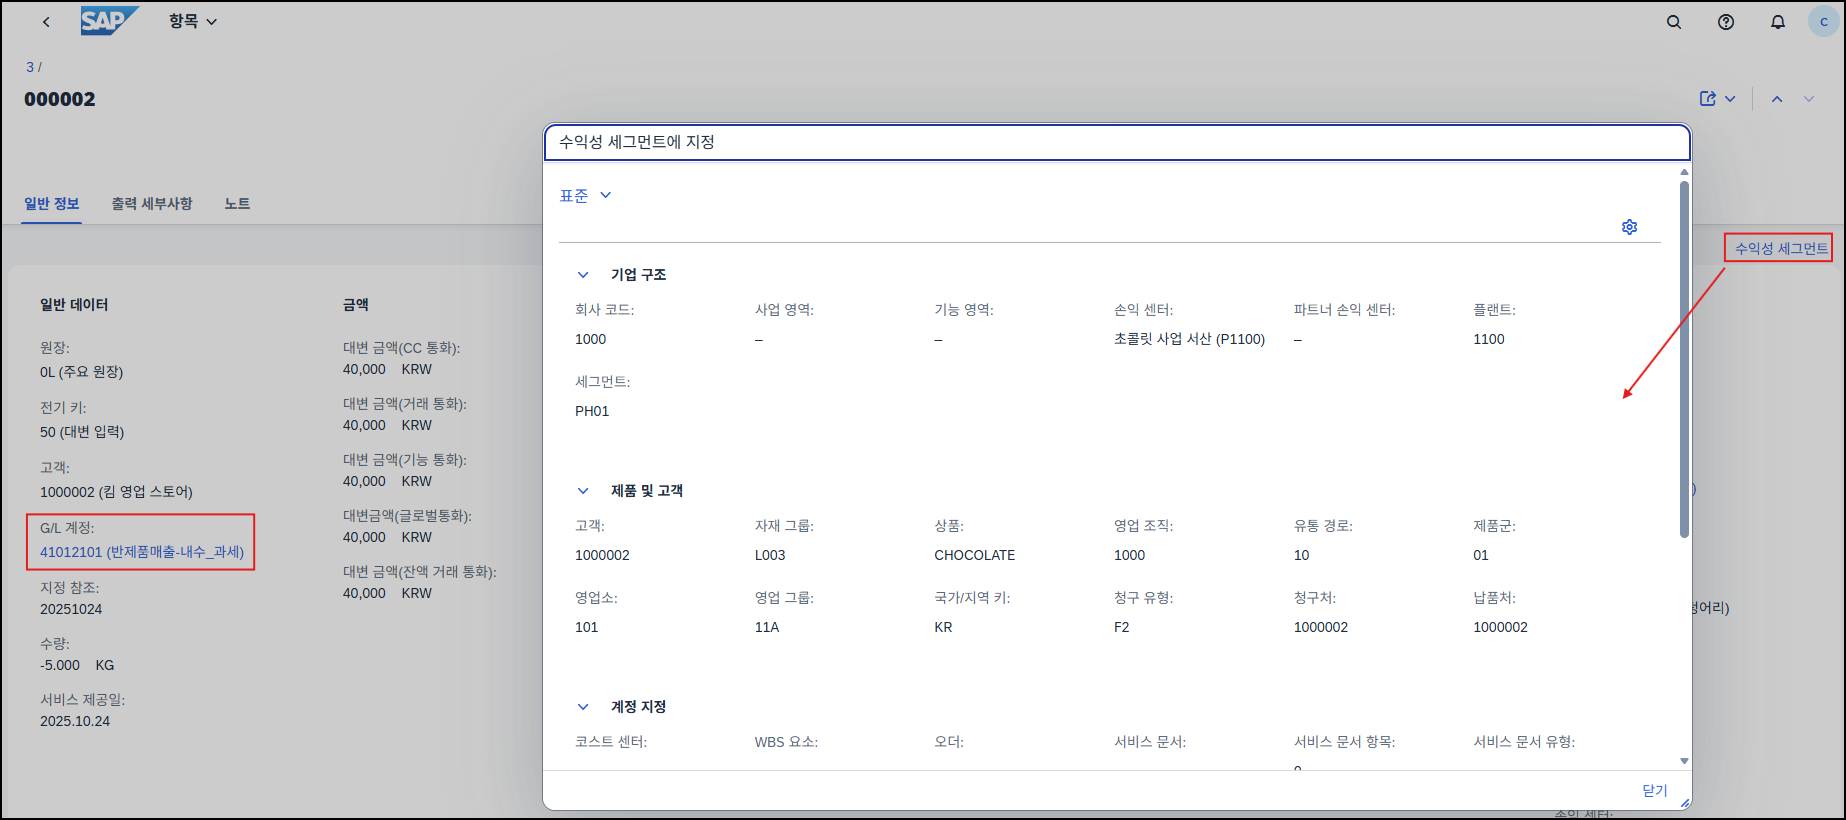Click the 수익성 세그먼트 link
1846x820 pixels.
1781,248
